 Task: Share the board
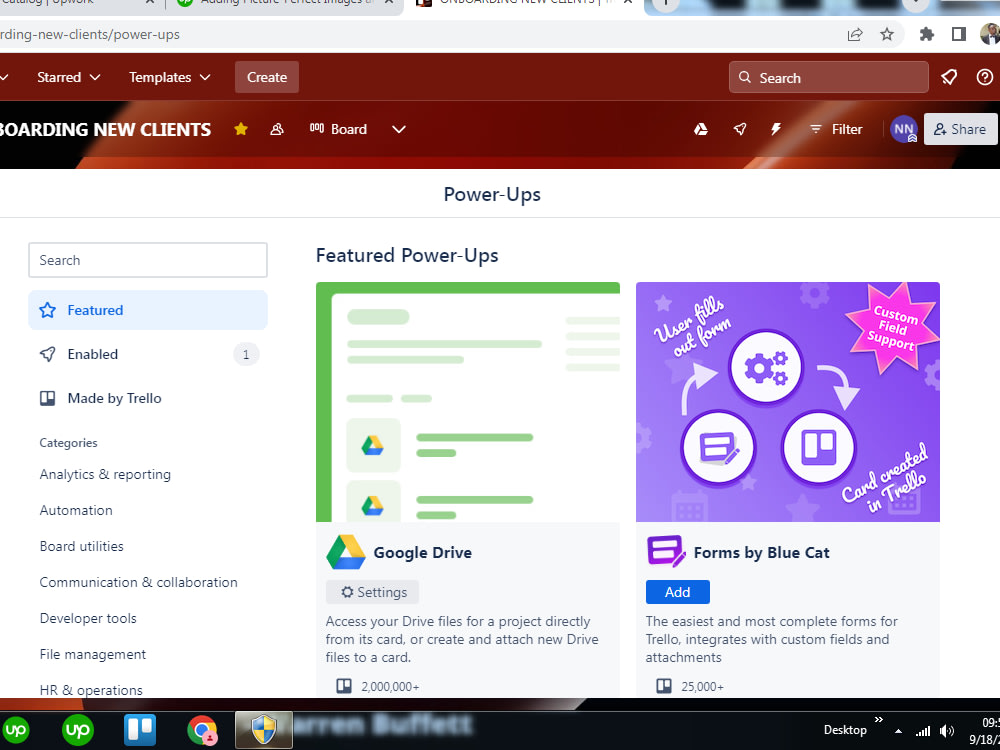(960, 129)
